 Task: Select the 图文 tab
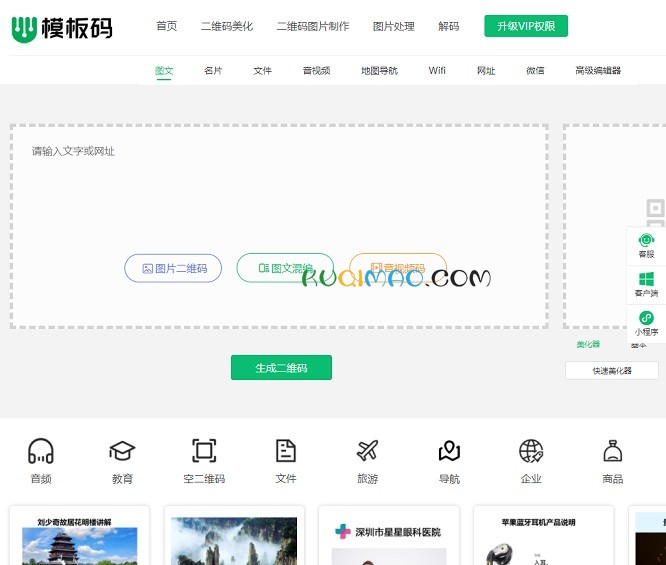point(164,71)
